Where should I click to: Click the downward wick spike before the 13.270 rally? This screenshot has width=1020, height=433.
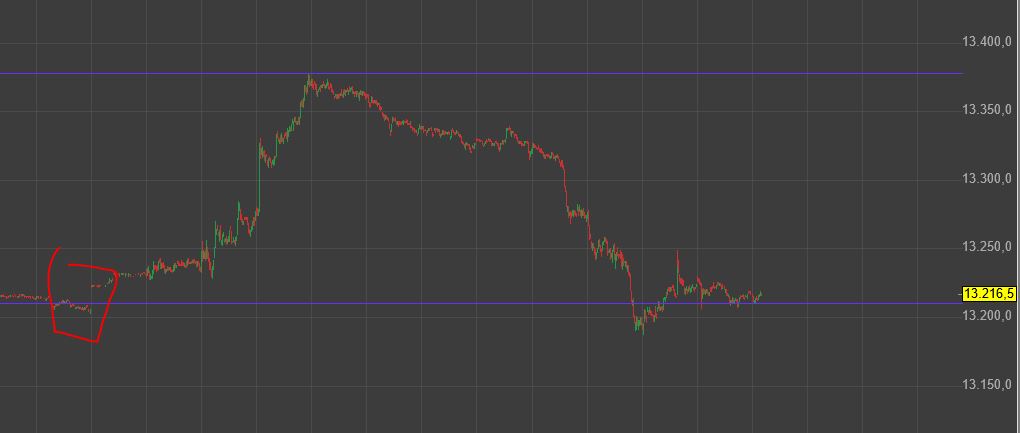pos(212,268)
